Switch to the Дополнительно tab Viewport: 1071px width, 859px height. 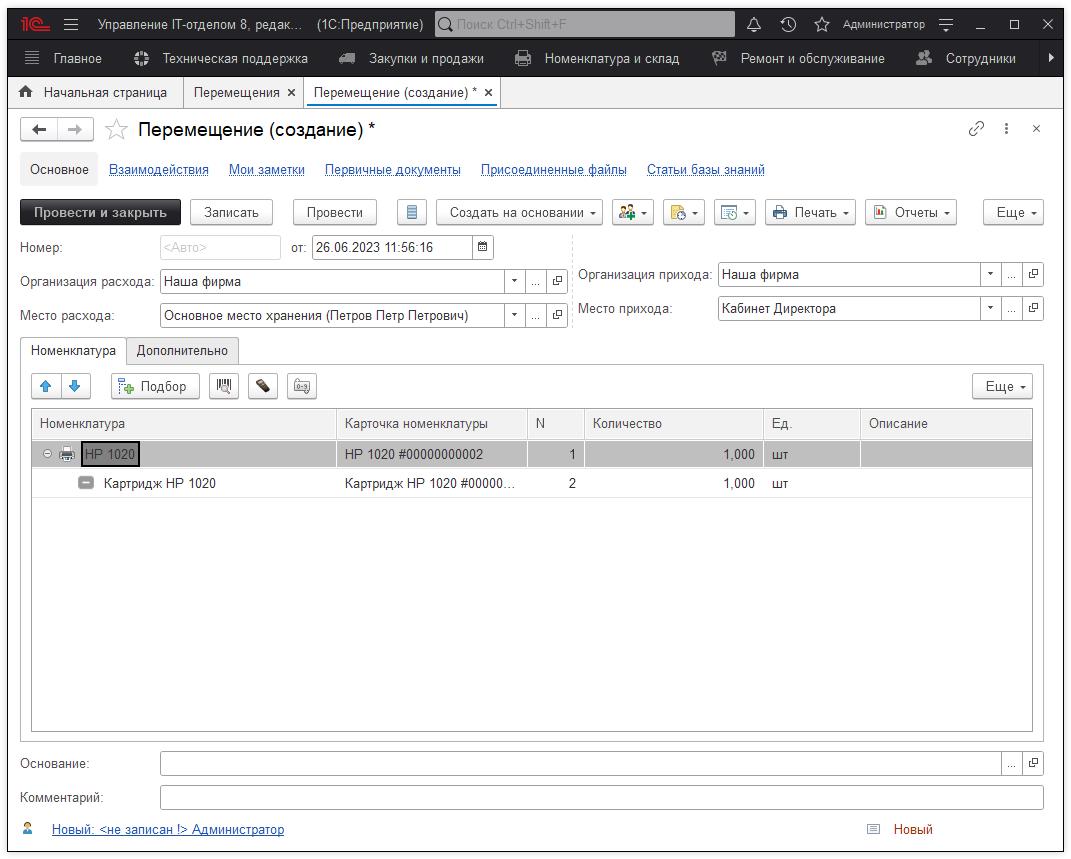click(182, 350)
